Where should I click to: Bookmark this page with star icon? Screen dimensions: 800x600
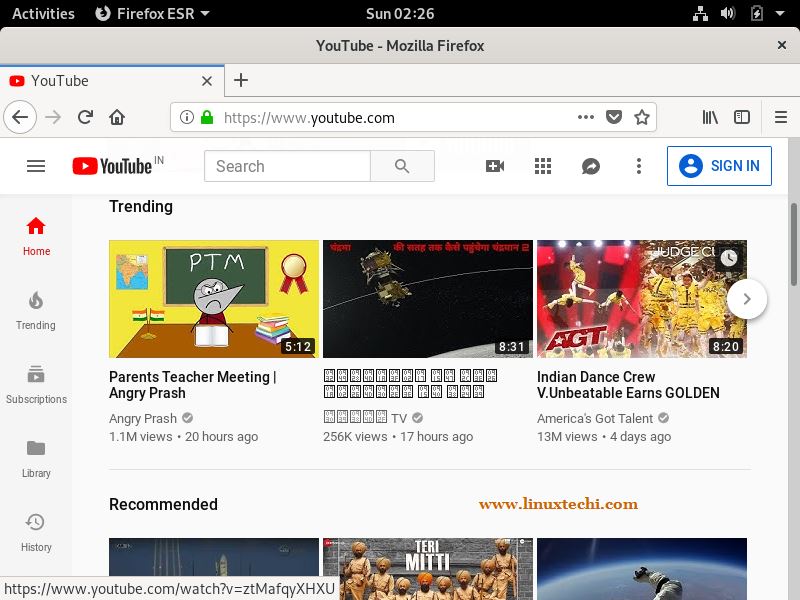(642, 117)
